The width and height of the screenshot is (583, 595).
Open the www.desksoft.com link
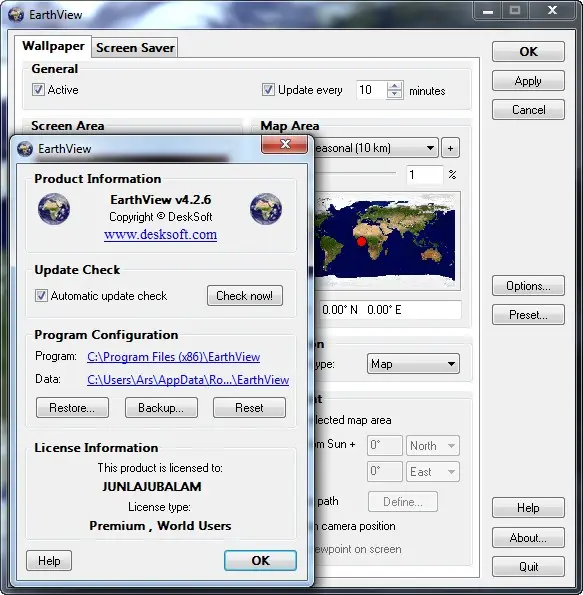point(161,235)
